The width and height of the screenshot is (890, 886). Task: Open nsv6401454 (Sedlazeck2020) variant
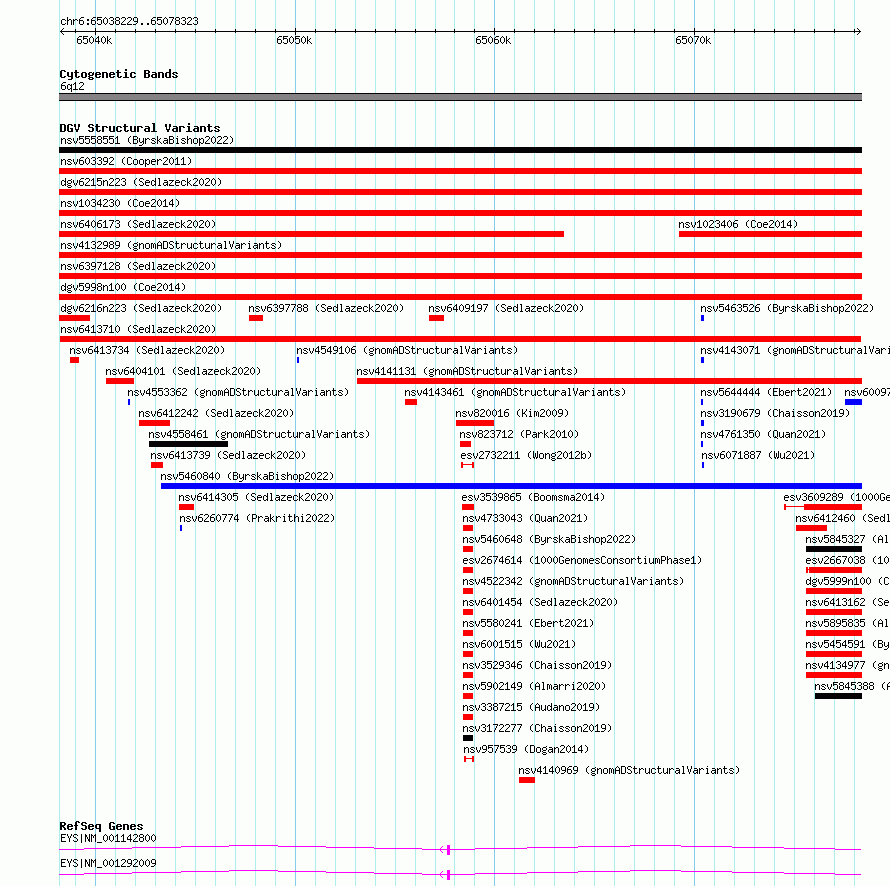pyautogui.click(x=540, y=602)
